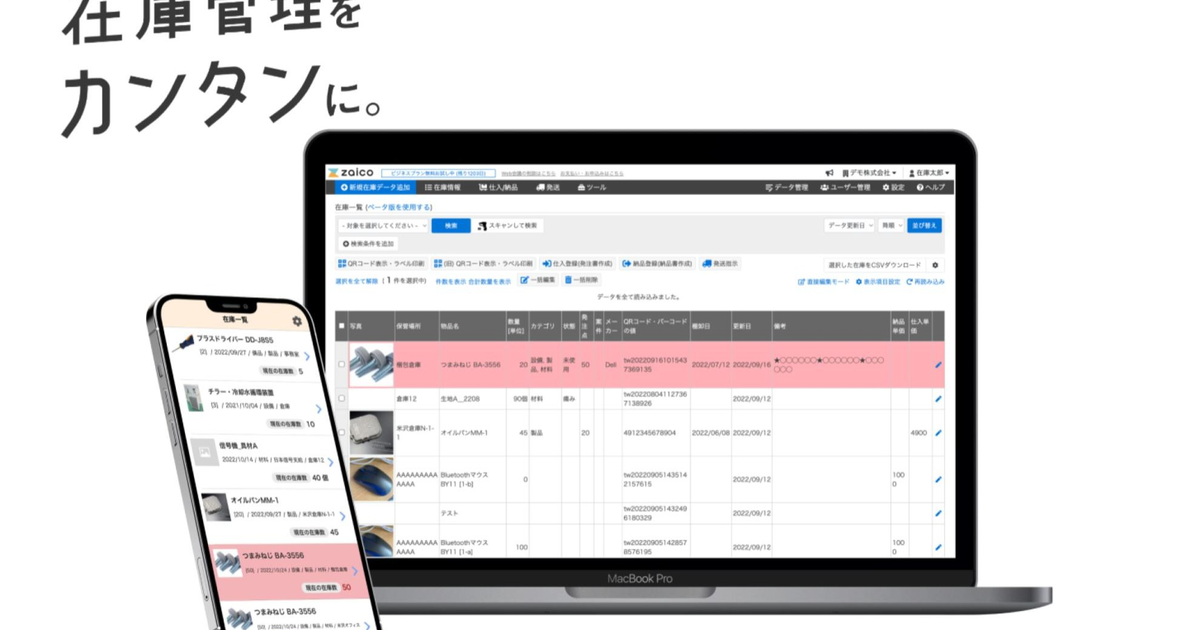
Task: Open the ツール menu
Action: coord(592,187)
